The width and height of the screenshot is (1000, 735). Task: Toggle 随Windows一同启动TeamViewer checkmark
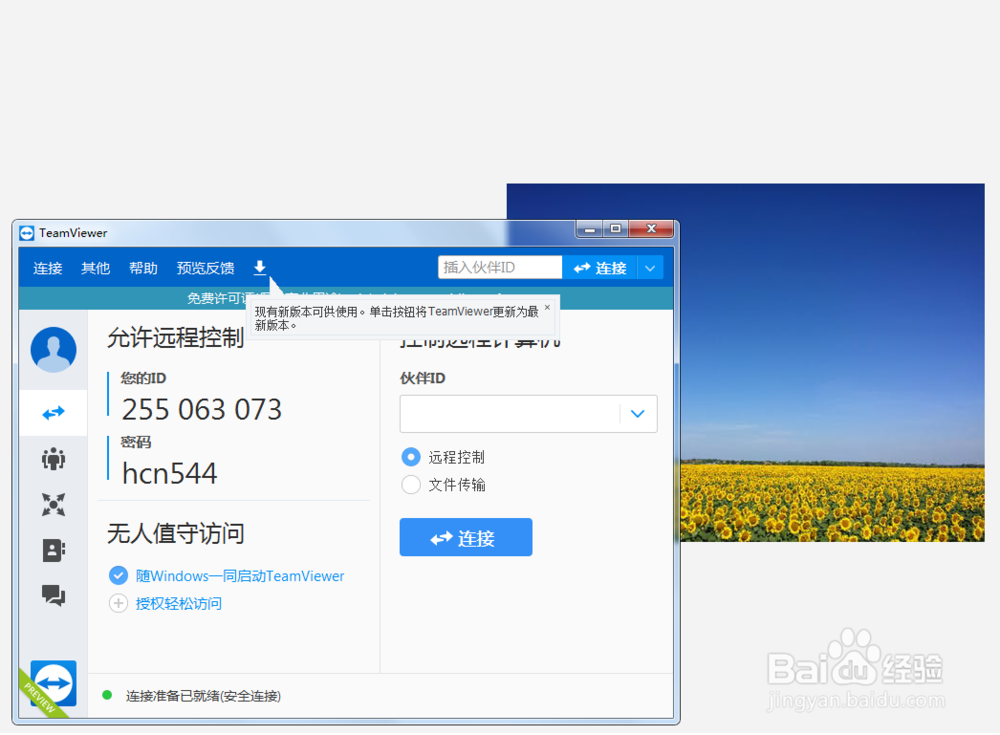[118, 575]
